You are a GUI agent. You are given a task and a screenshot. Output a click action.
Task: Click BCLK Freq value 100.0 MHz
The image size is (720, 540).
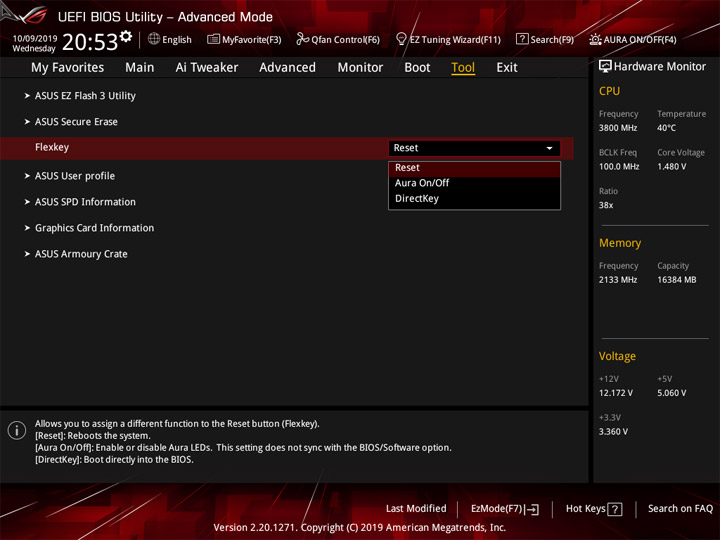619,167
